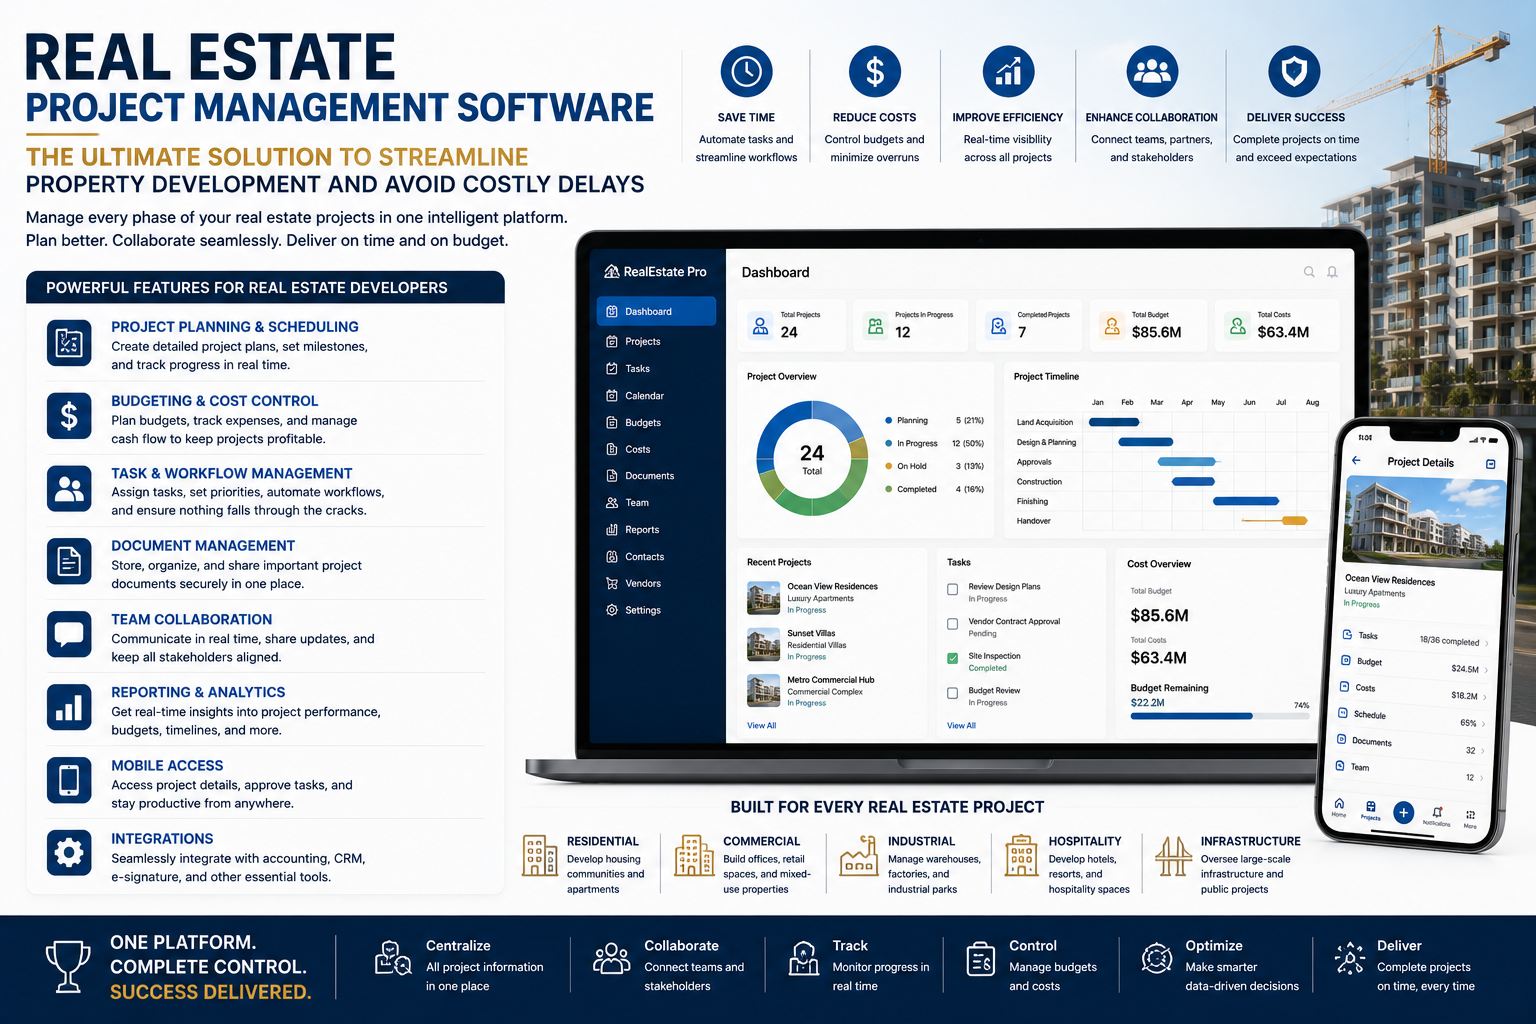The width and height of the screenshot is (1536, 1024).
Task: Click the Team people icon in sidebar
Action: click(x=612, y=503)
